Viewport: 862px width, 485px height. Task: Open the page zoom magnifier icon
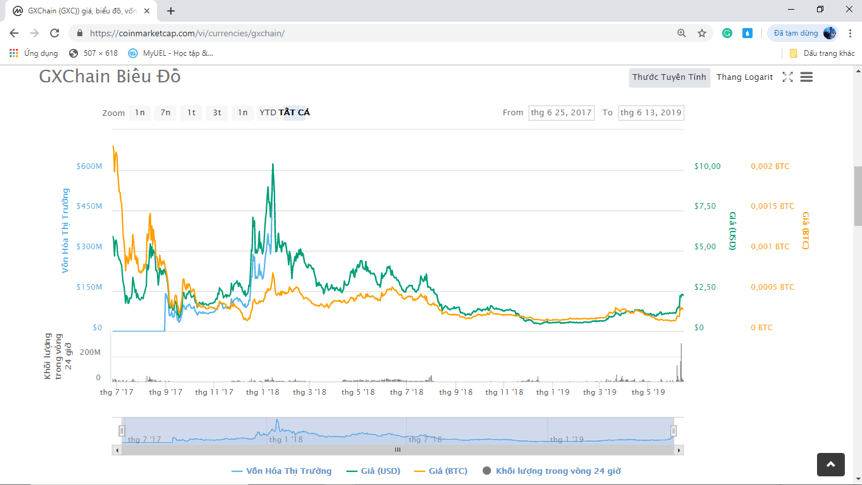681,33
